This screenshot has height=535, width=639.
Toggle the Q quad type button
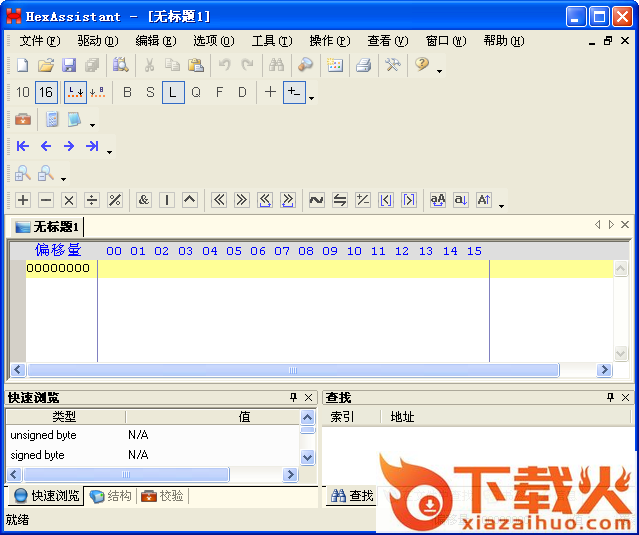pos(196,92)
